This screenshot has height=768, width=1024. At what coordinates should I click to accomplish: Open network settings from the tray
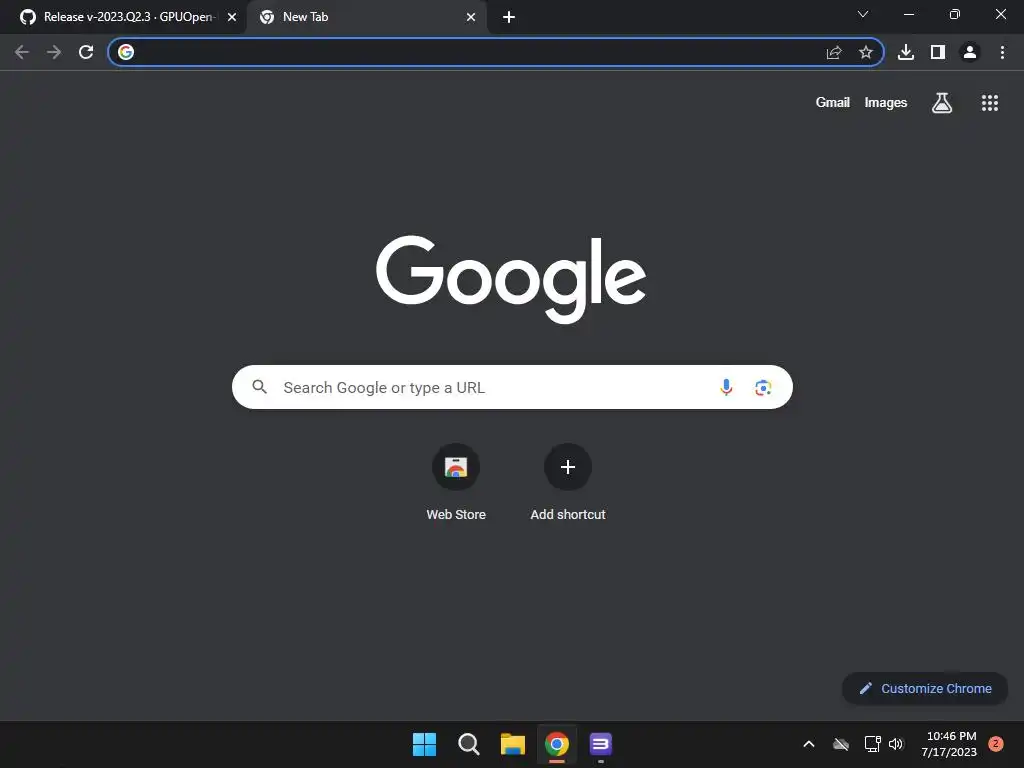click(x=872, y=744)
